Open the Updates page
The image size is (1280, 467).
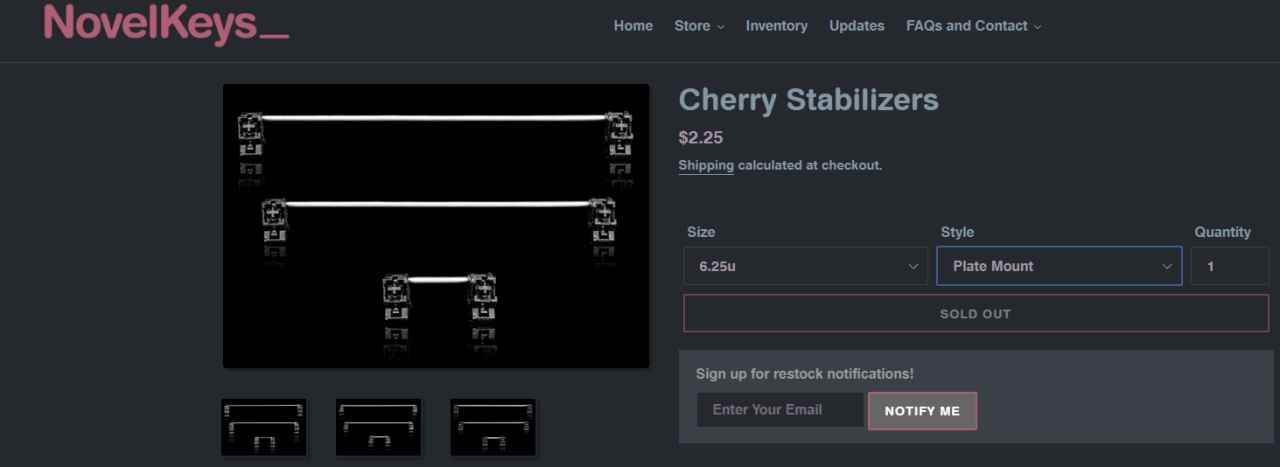coord(856,26)
